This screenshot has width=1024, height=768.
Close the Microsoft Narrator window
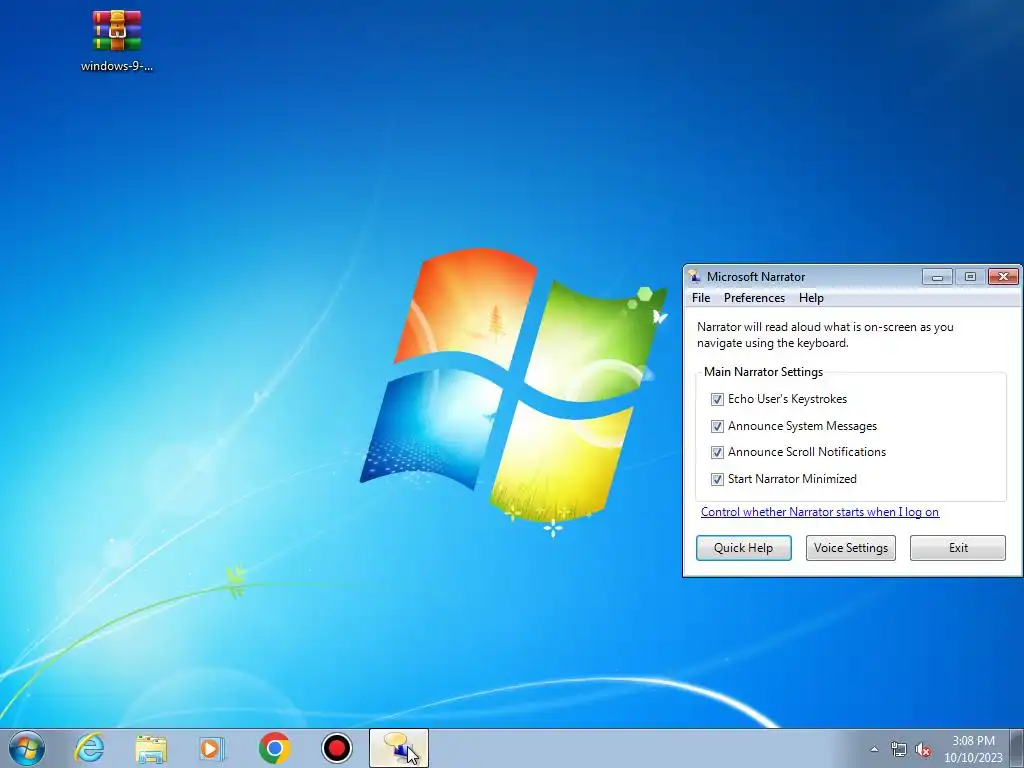coord(1003,277)
